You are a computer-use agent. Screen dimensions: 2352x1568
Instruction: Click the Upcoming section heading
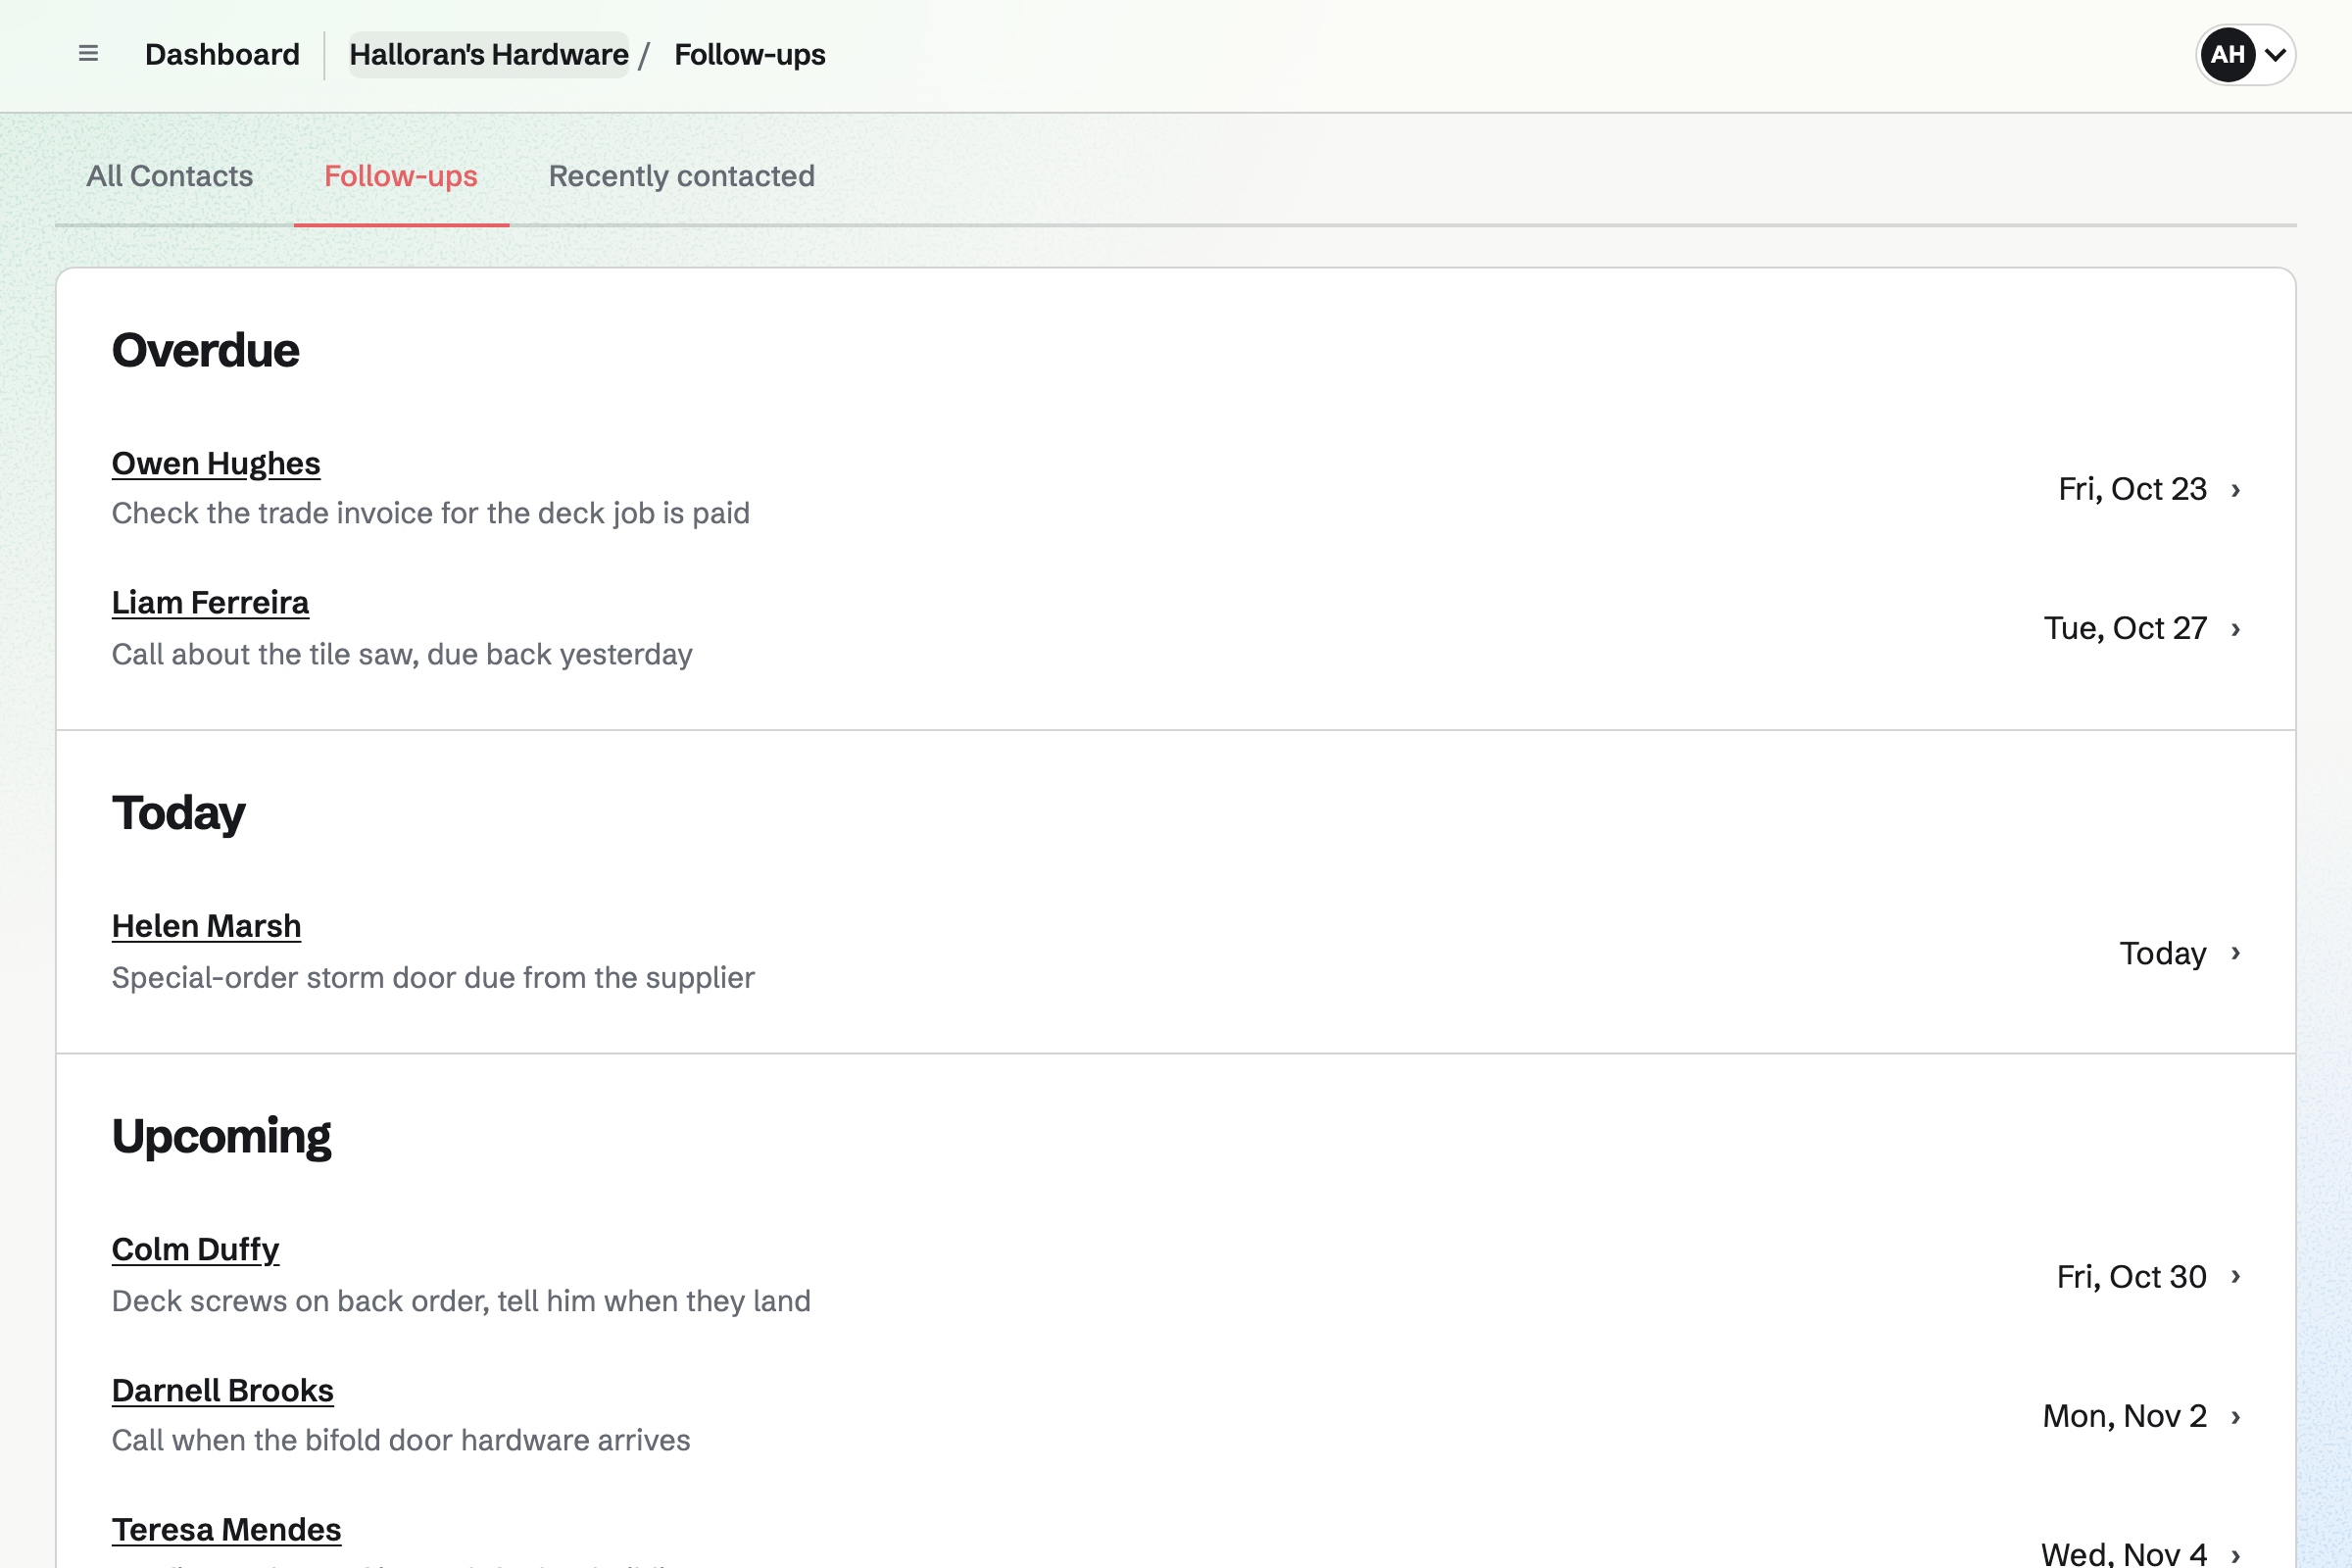pyautogui.click(x=221, y=1136)
